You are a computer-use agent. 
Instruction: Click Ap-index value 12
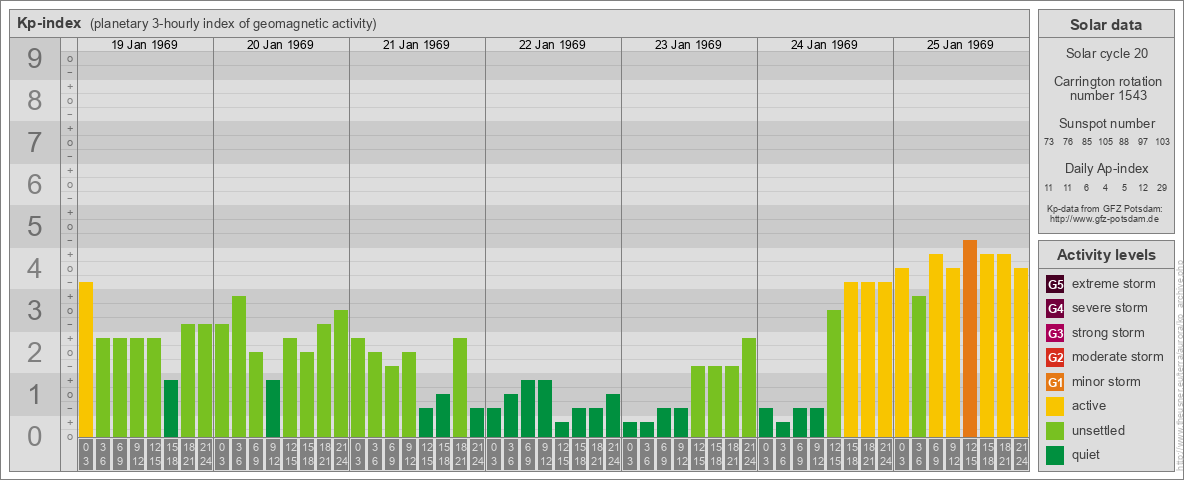1142,187
